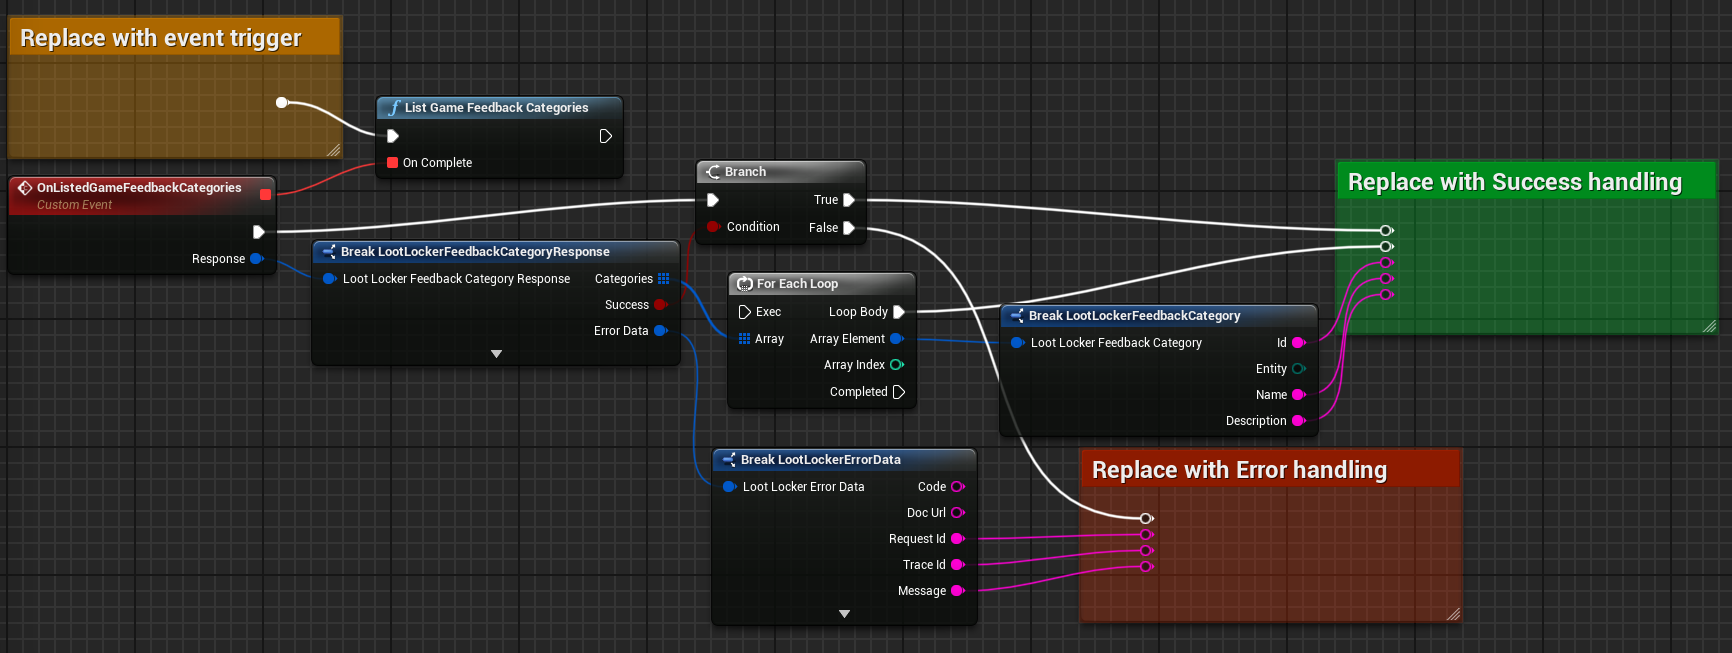The image size is (1732, 653).
Task: Click the Break LootLockerErrorData struct icon
Action: [729, 460]
